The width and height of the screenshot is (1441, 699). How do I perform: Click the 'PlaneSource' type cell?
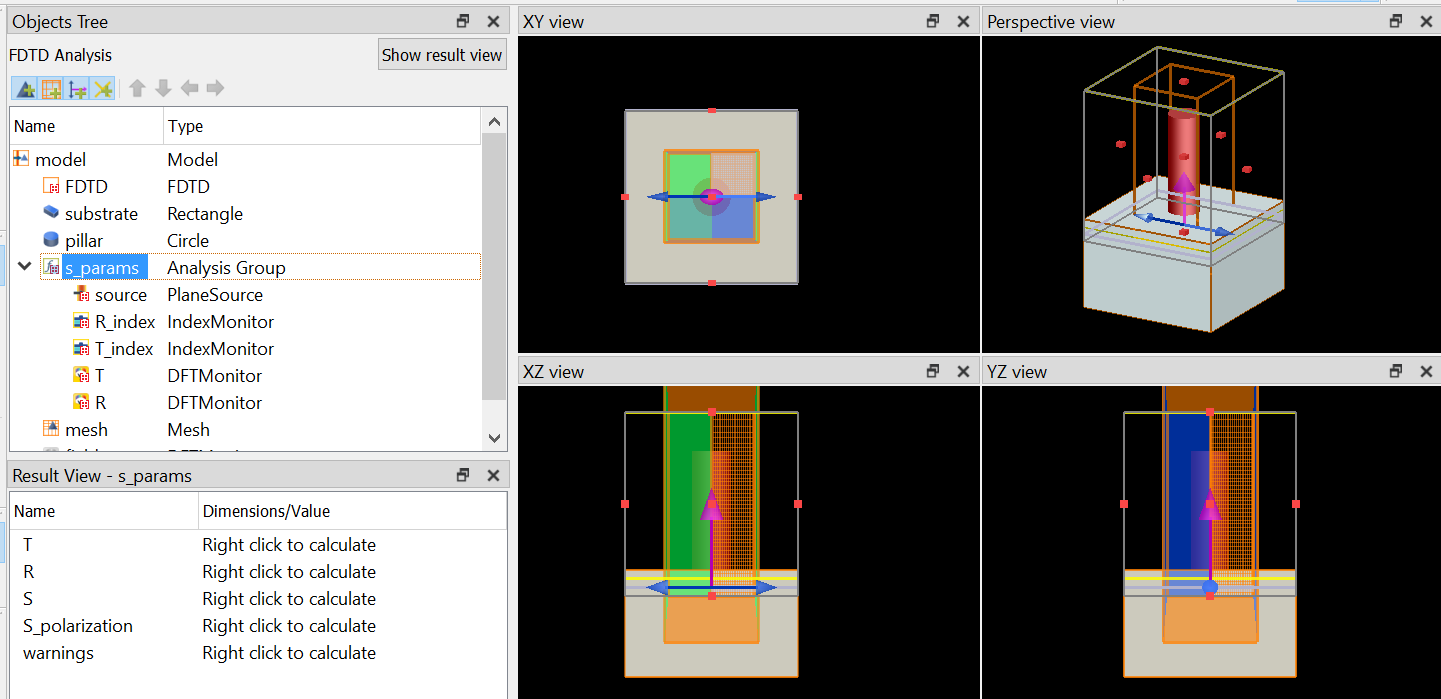pos(215,294)
